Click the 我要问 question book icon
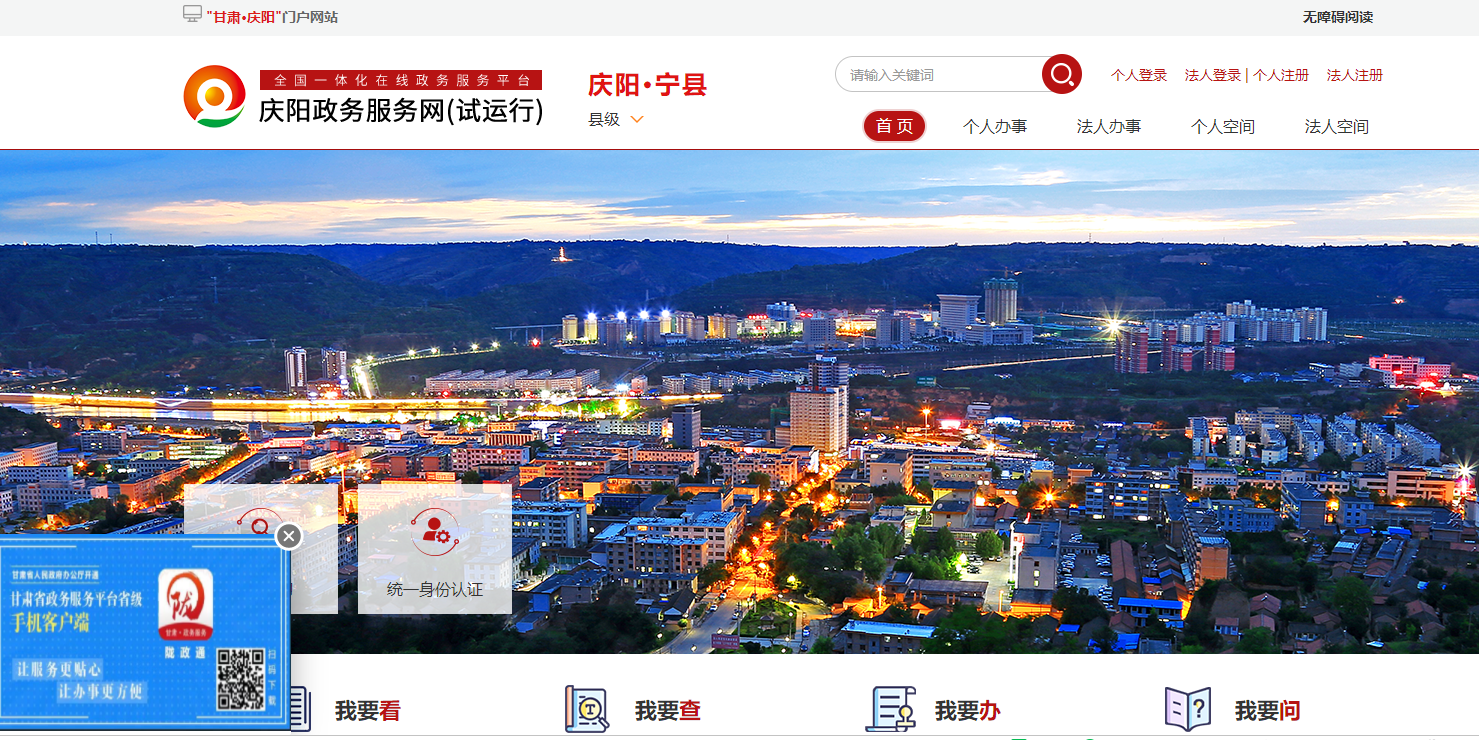1479x740 pixels. coord(1188,709)
